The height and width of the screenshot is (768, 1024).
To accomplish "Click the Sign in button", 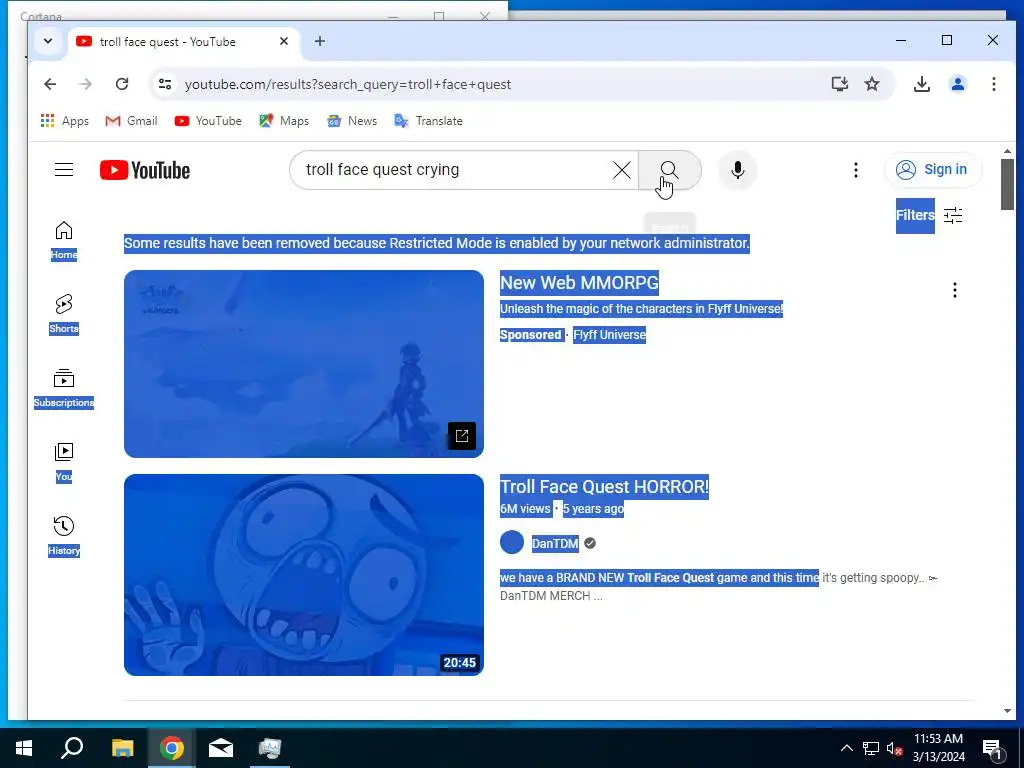I will coord(933,170).
